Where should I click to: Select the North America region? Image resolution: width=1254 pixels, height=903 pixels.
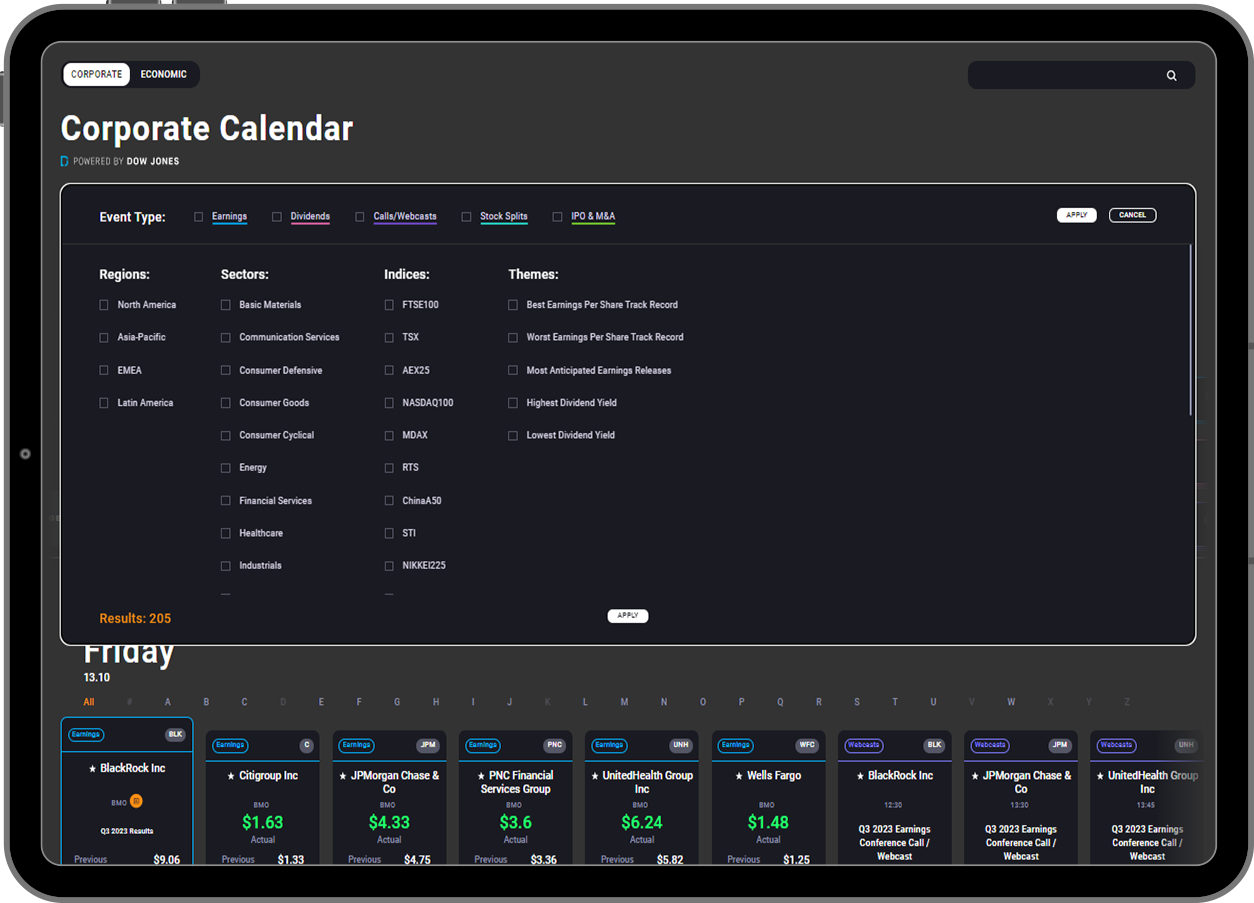coord(104,305)
